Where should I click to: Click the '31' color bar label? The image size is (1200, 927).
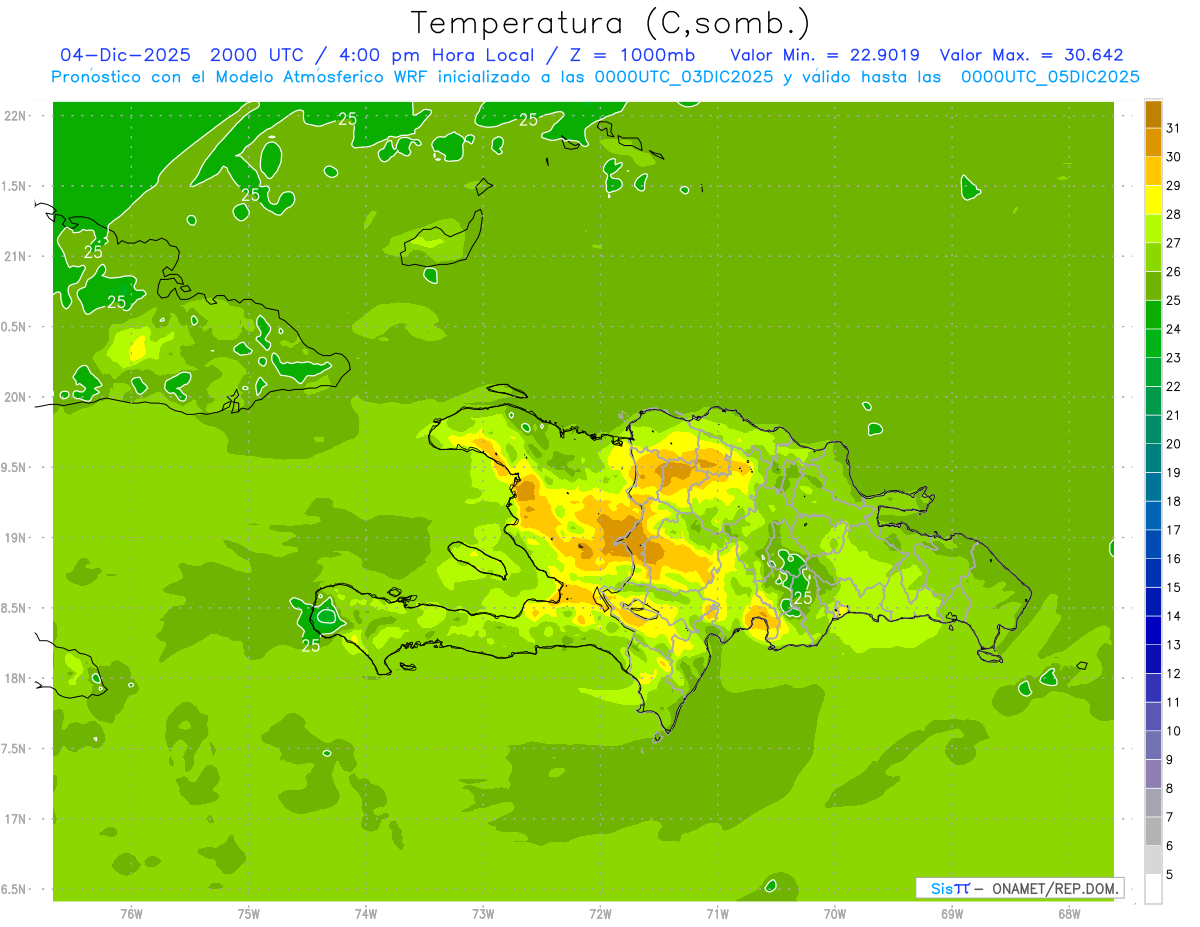pyautogui.click(x=1174, y=128)
